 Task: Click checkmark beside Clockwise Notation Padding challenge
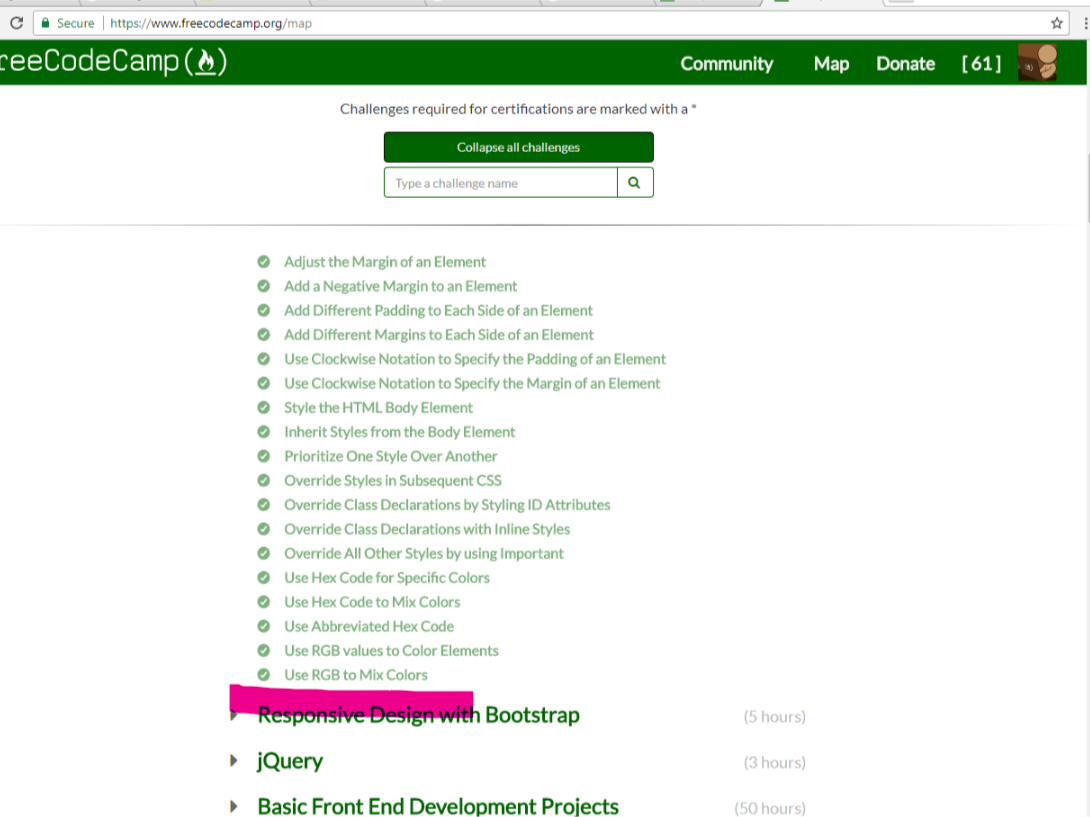(263, 359)
